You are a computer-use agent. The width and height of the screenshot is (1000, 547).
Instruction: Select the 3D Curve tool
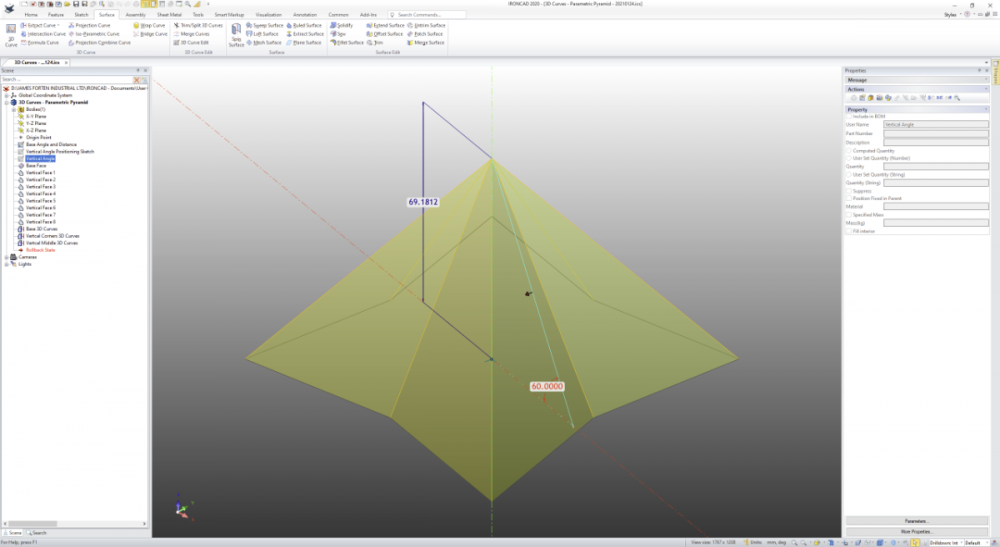(x=11, y=35)
